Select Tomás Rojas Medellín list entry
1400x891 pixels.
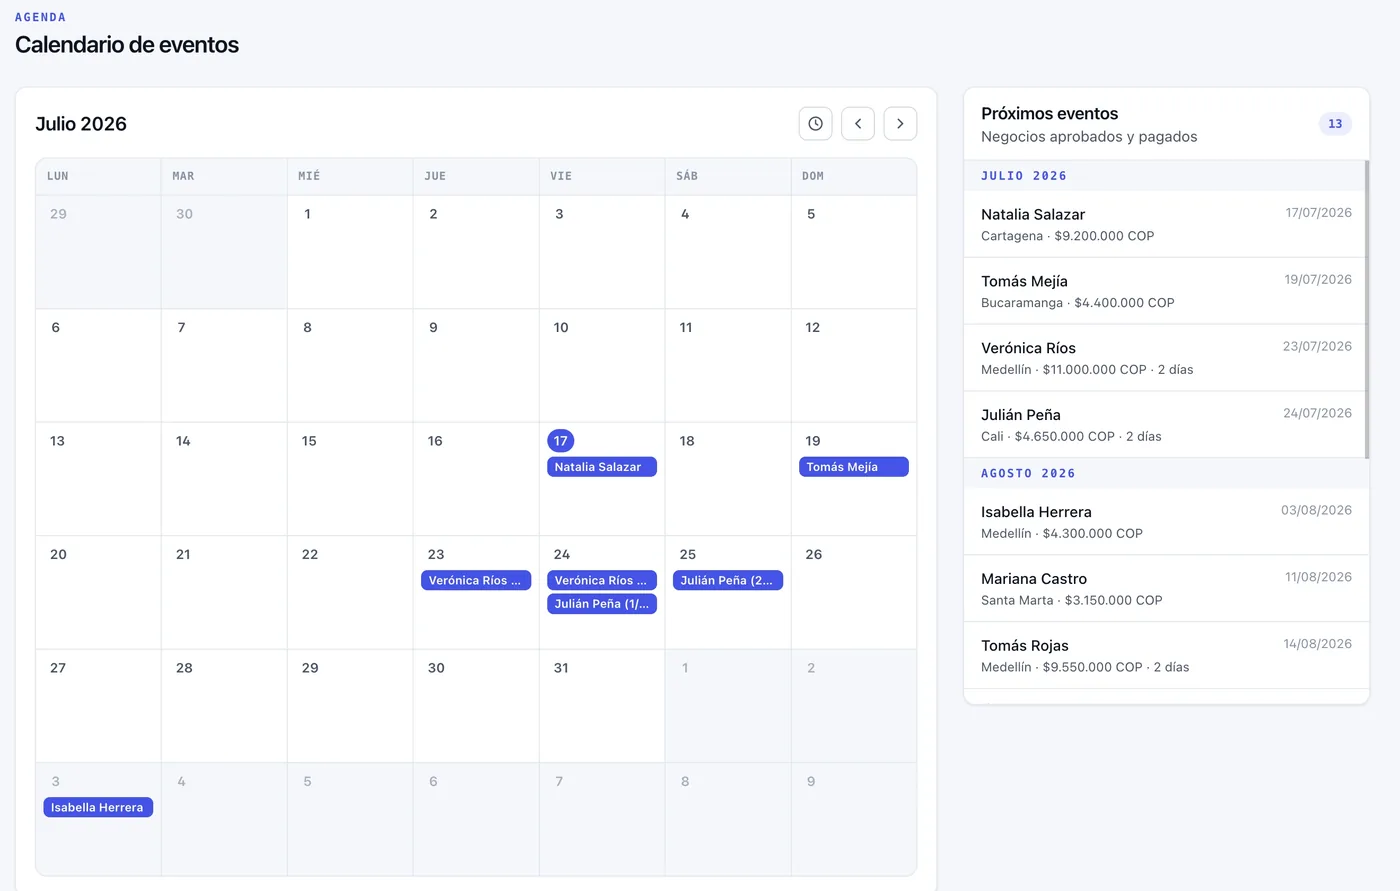[x=1165, y=656]
